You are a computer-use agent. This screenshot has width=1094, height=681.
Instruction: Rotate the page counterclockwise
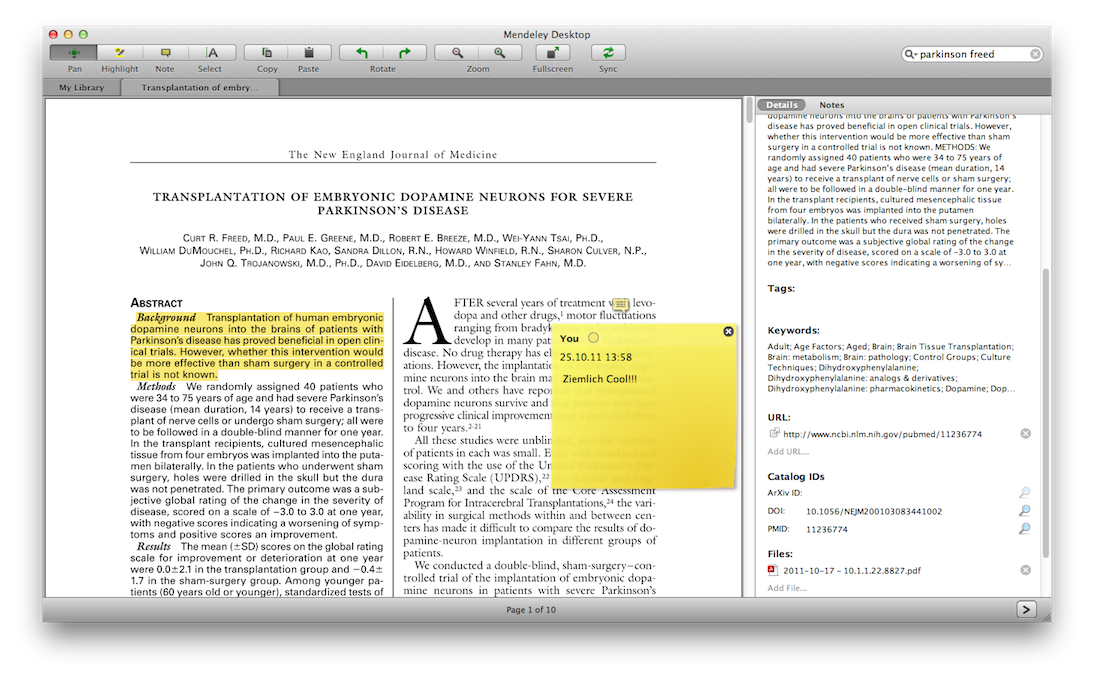tap(361, 52)
